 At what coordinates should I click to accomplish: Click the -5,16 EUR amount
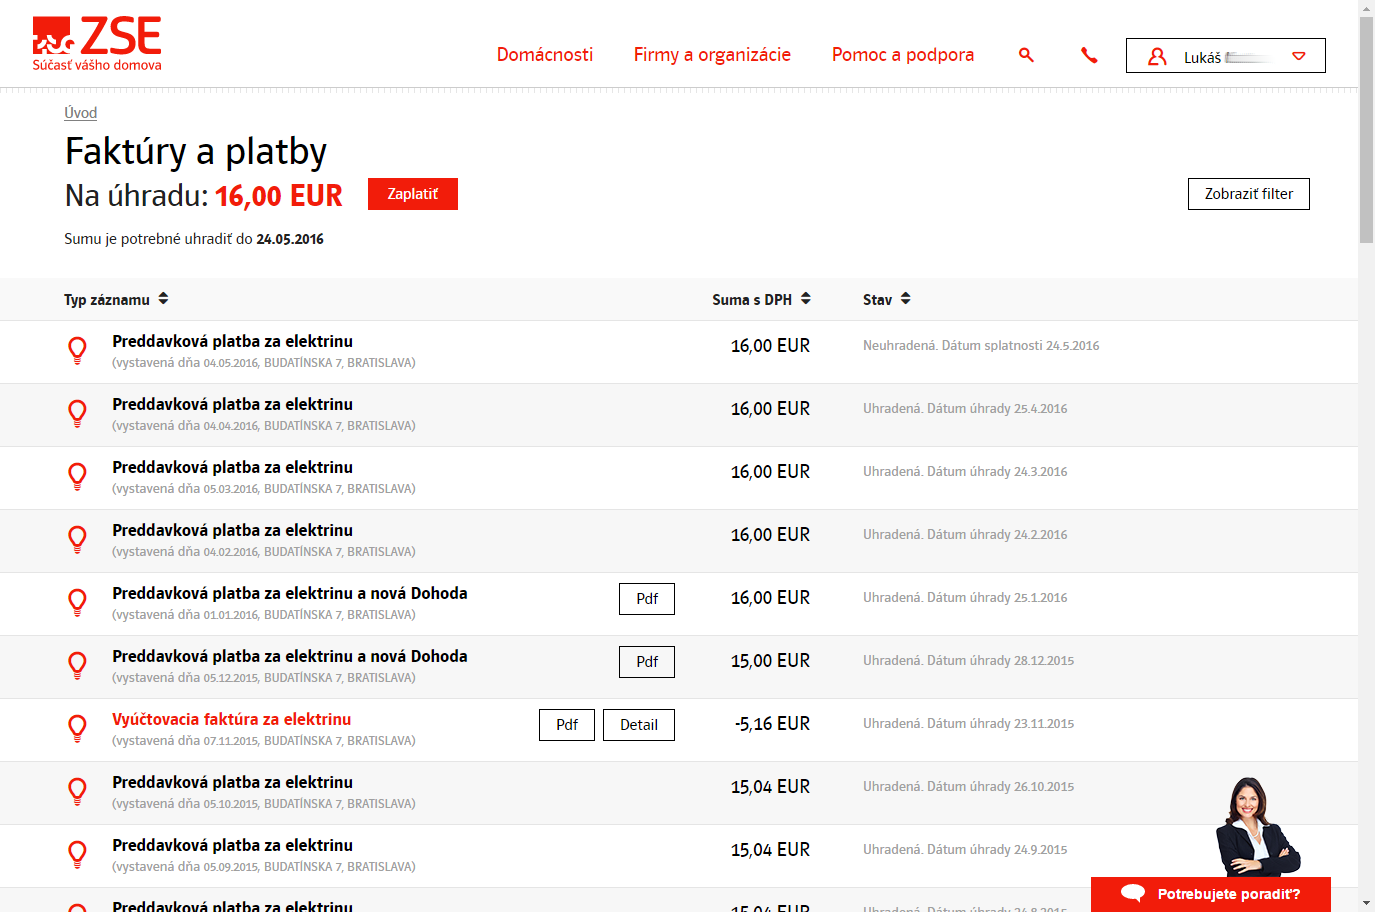[x=772, y=724]
